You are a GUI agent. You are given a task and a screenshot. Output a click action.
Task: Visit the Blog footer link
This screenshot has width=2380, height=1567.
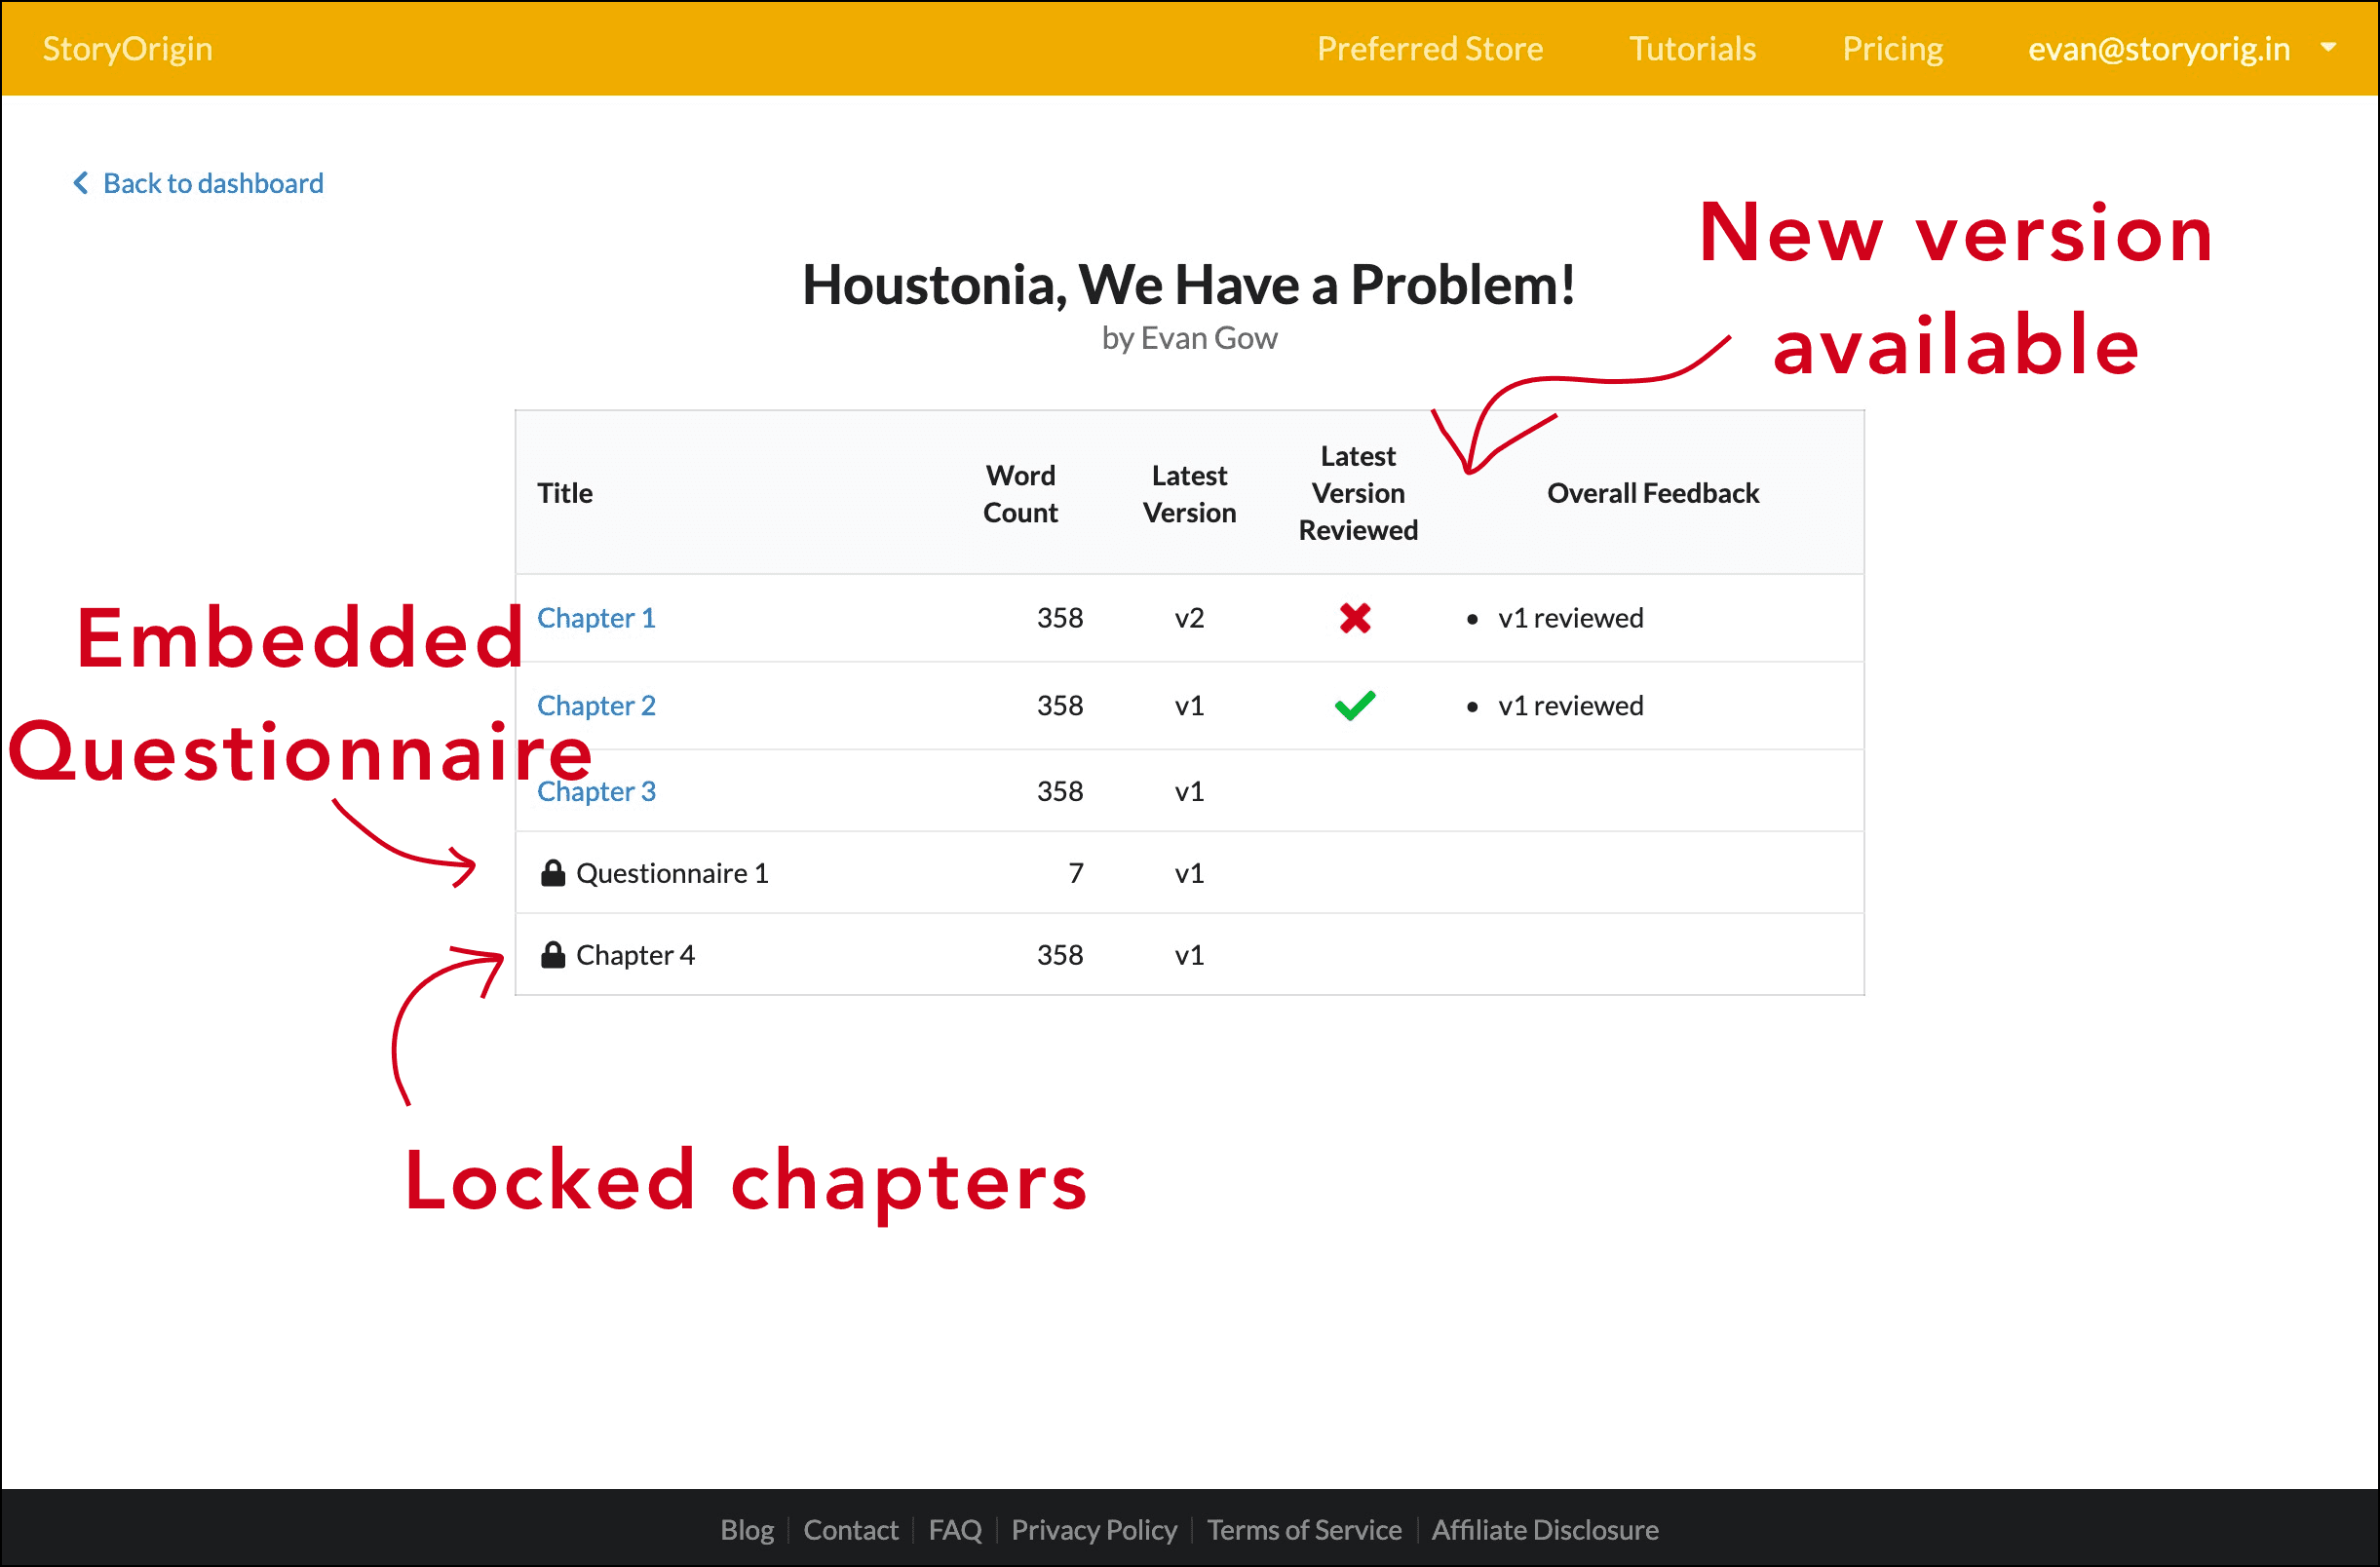(x=746, y=1530)
